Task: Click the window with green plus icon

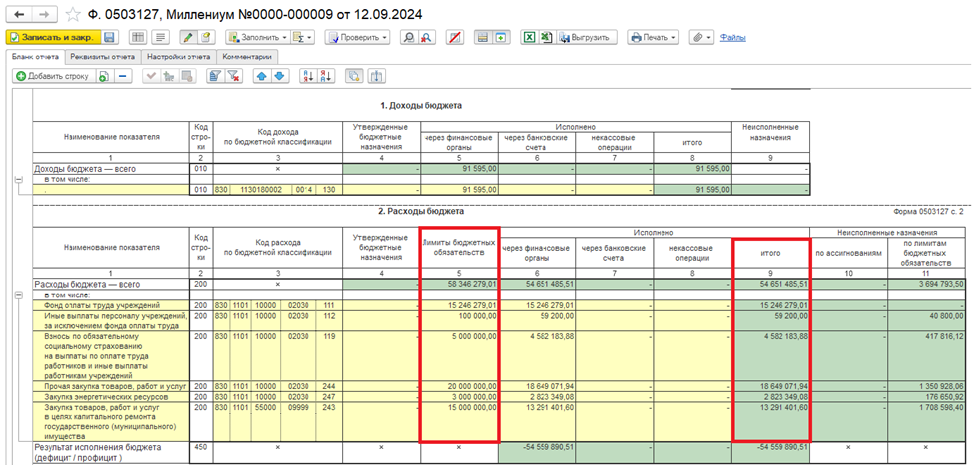Action: pos(500,37)
